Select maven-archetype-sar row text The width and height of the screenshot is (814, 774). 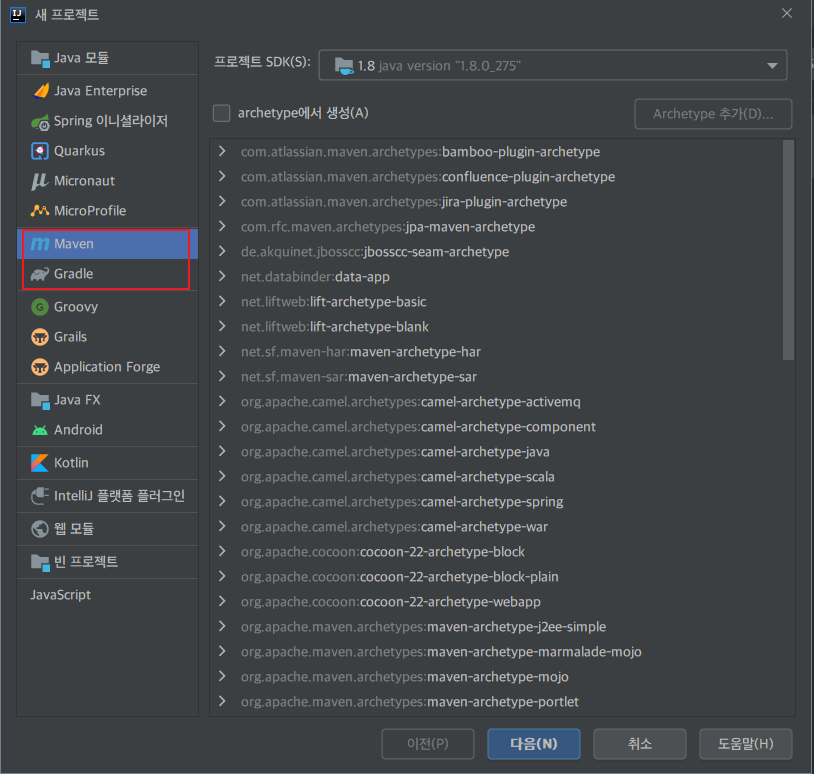(359, 376)
